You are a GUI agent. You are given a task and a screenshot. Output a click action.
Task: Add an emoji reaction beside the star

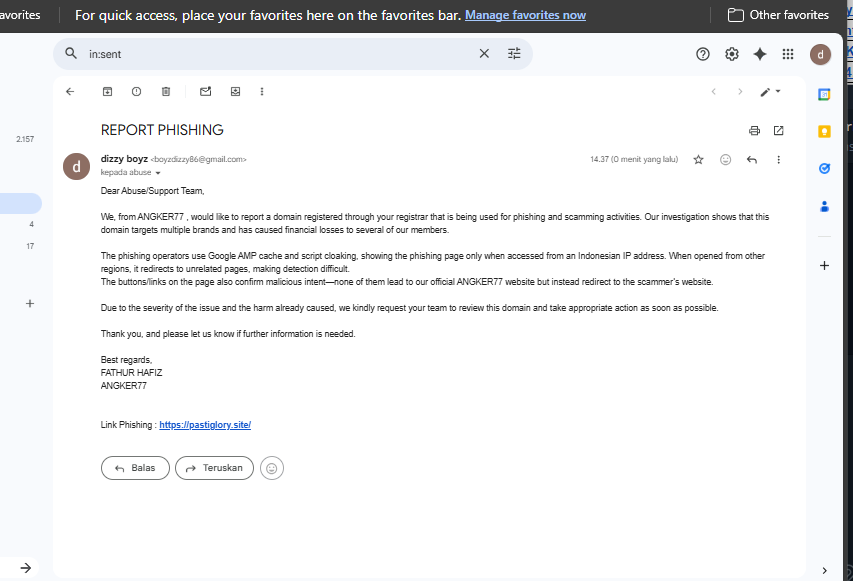[725, 159]
